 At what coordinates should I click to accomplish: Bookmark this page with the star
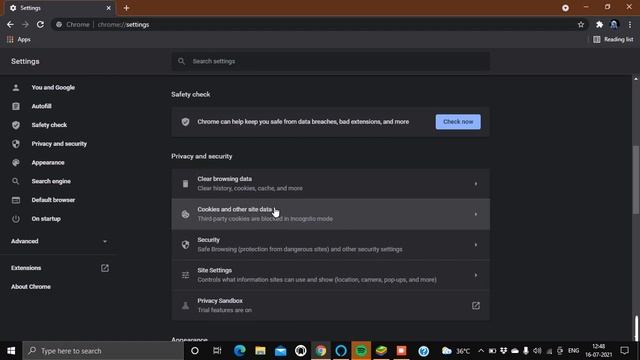(581, 24)
